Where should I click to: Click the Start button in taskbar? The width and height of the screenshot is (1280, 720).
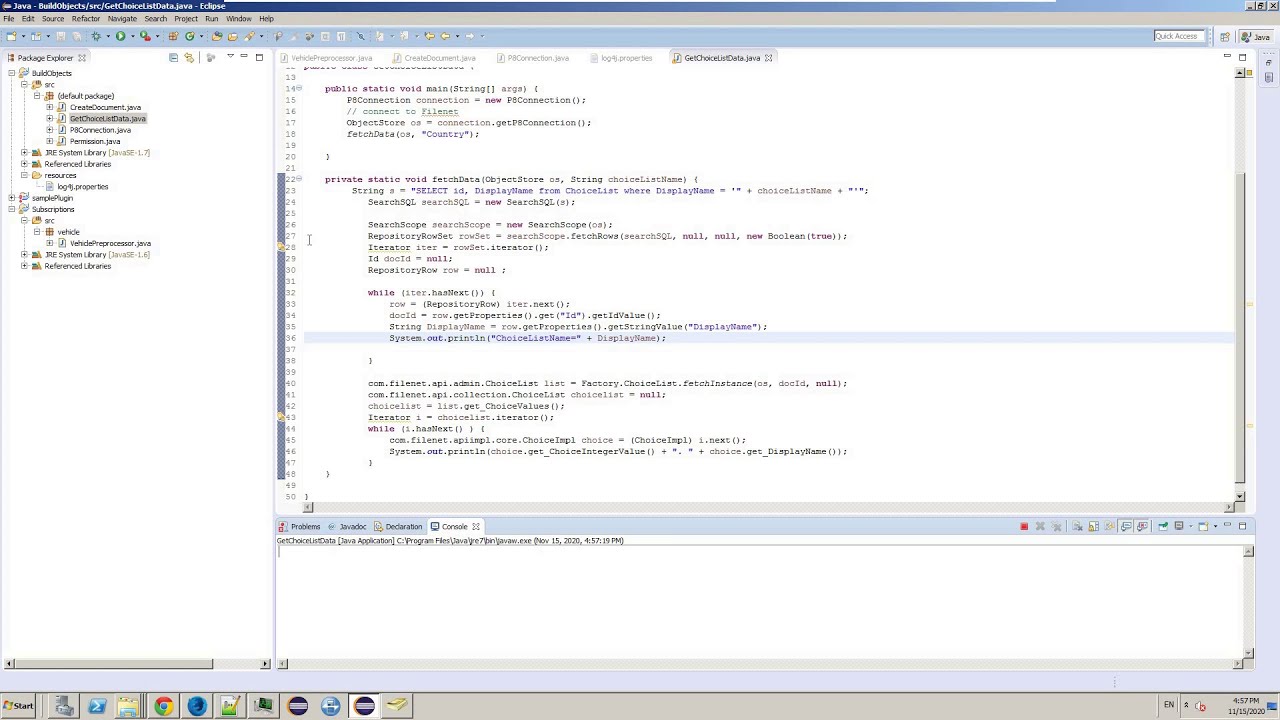[18, 706]
